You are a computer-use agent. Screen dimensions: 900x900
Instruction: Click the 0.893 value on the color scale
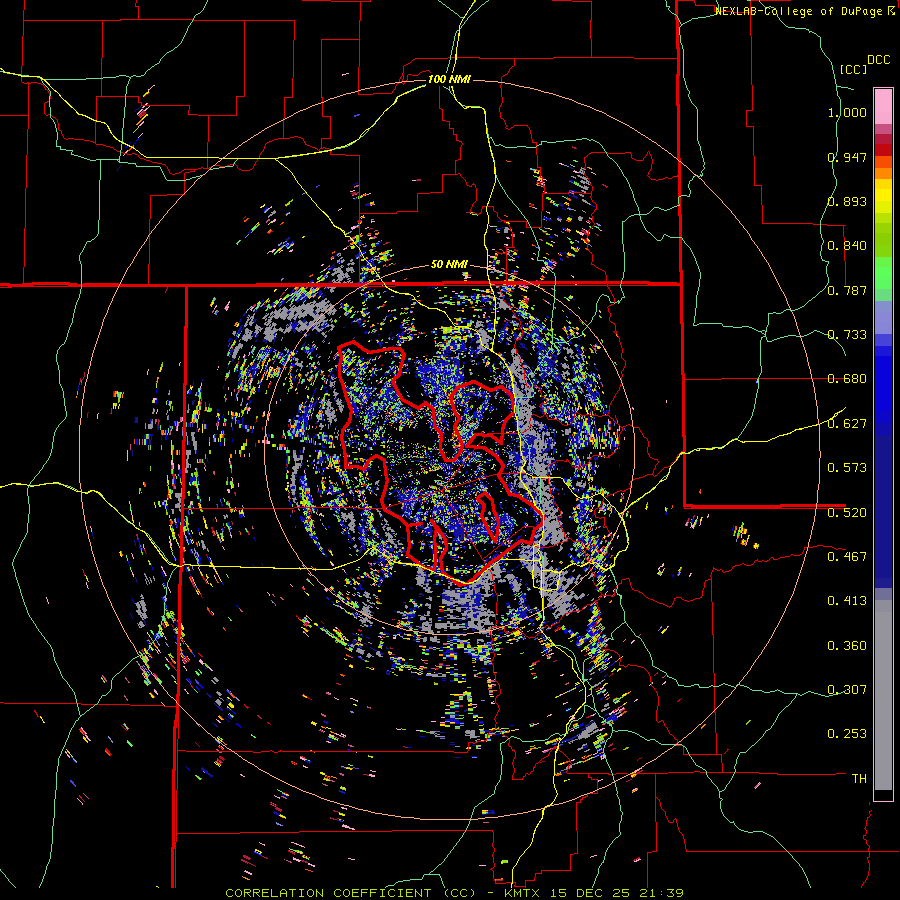coord(847,201)
